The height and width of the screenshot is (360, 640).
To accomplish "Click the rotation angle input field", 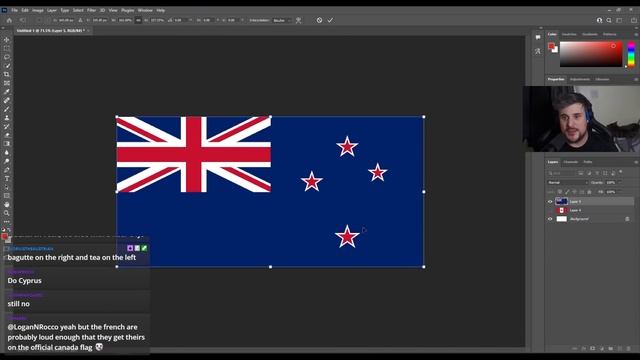I will [x=180, y=20].
